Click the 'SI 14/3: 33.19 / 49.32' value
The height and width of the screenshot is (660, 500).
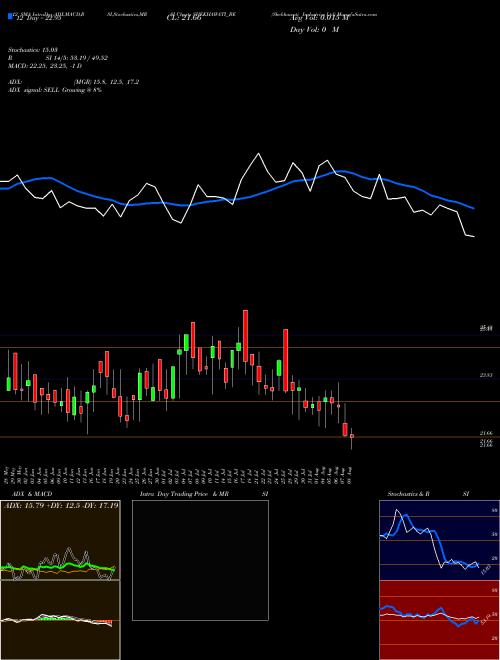coord(77,58)
